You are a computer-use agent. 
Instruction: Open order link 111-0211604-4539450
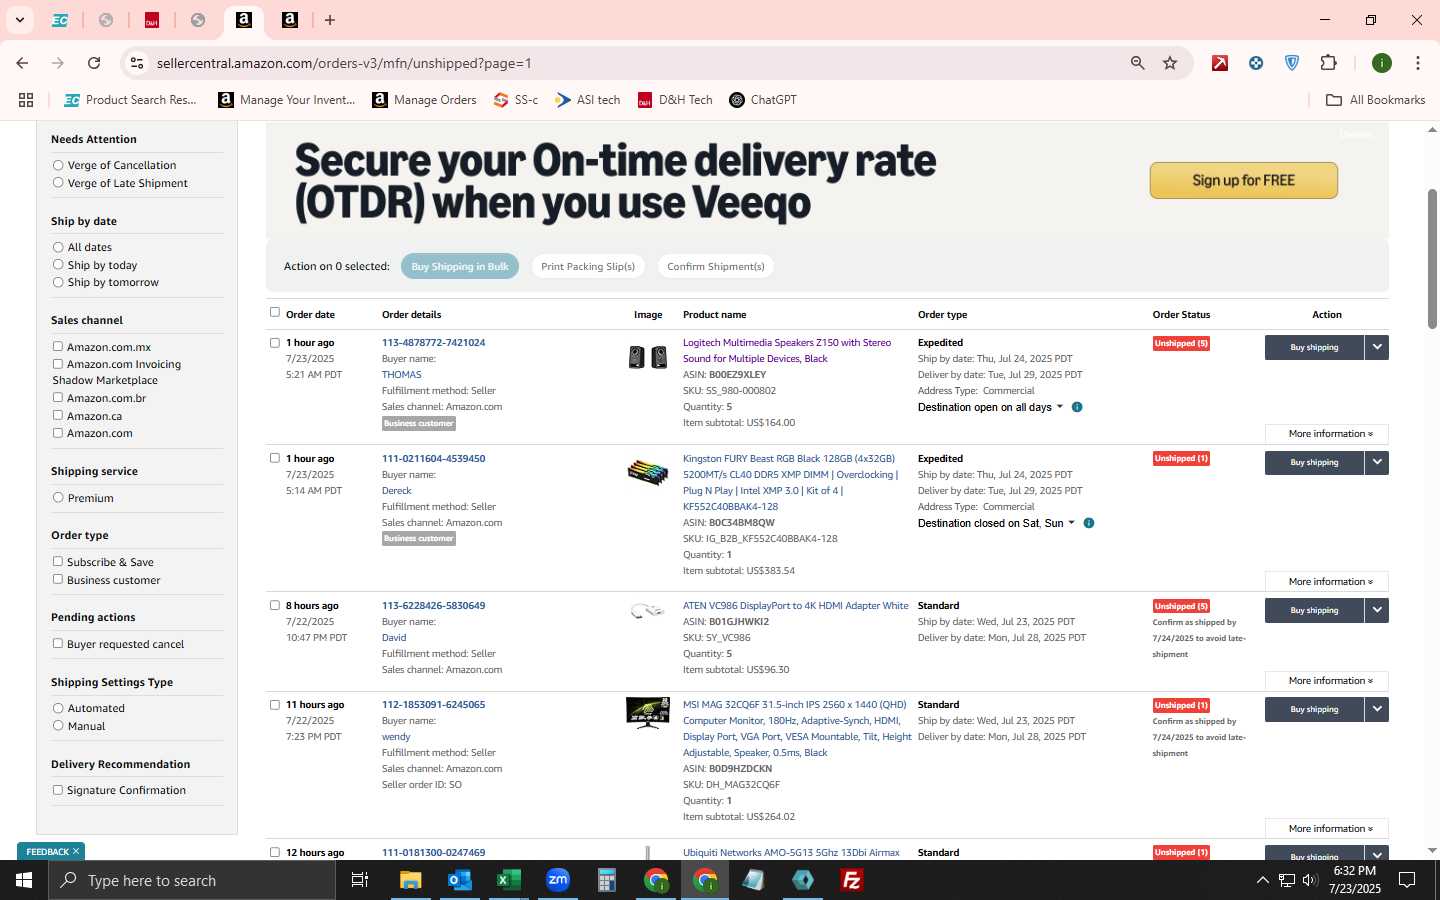[x=433, y=459]
